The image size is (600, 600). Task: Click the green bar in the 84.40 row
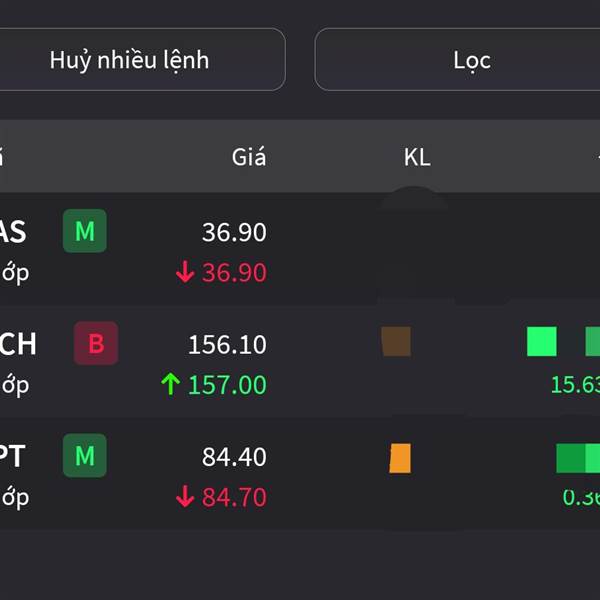tap(576, 458)
